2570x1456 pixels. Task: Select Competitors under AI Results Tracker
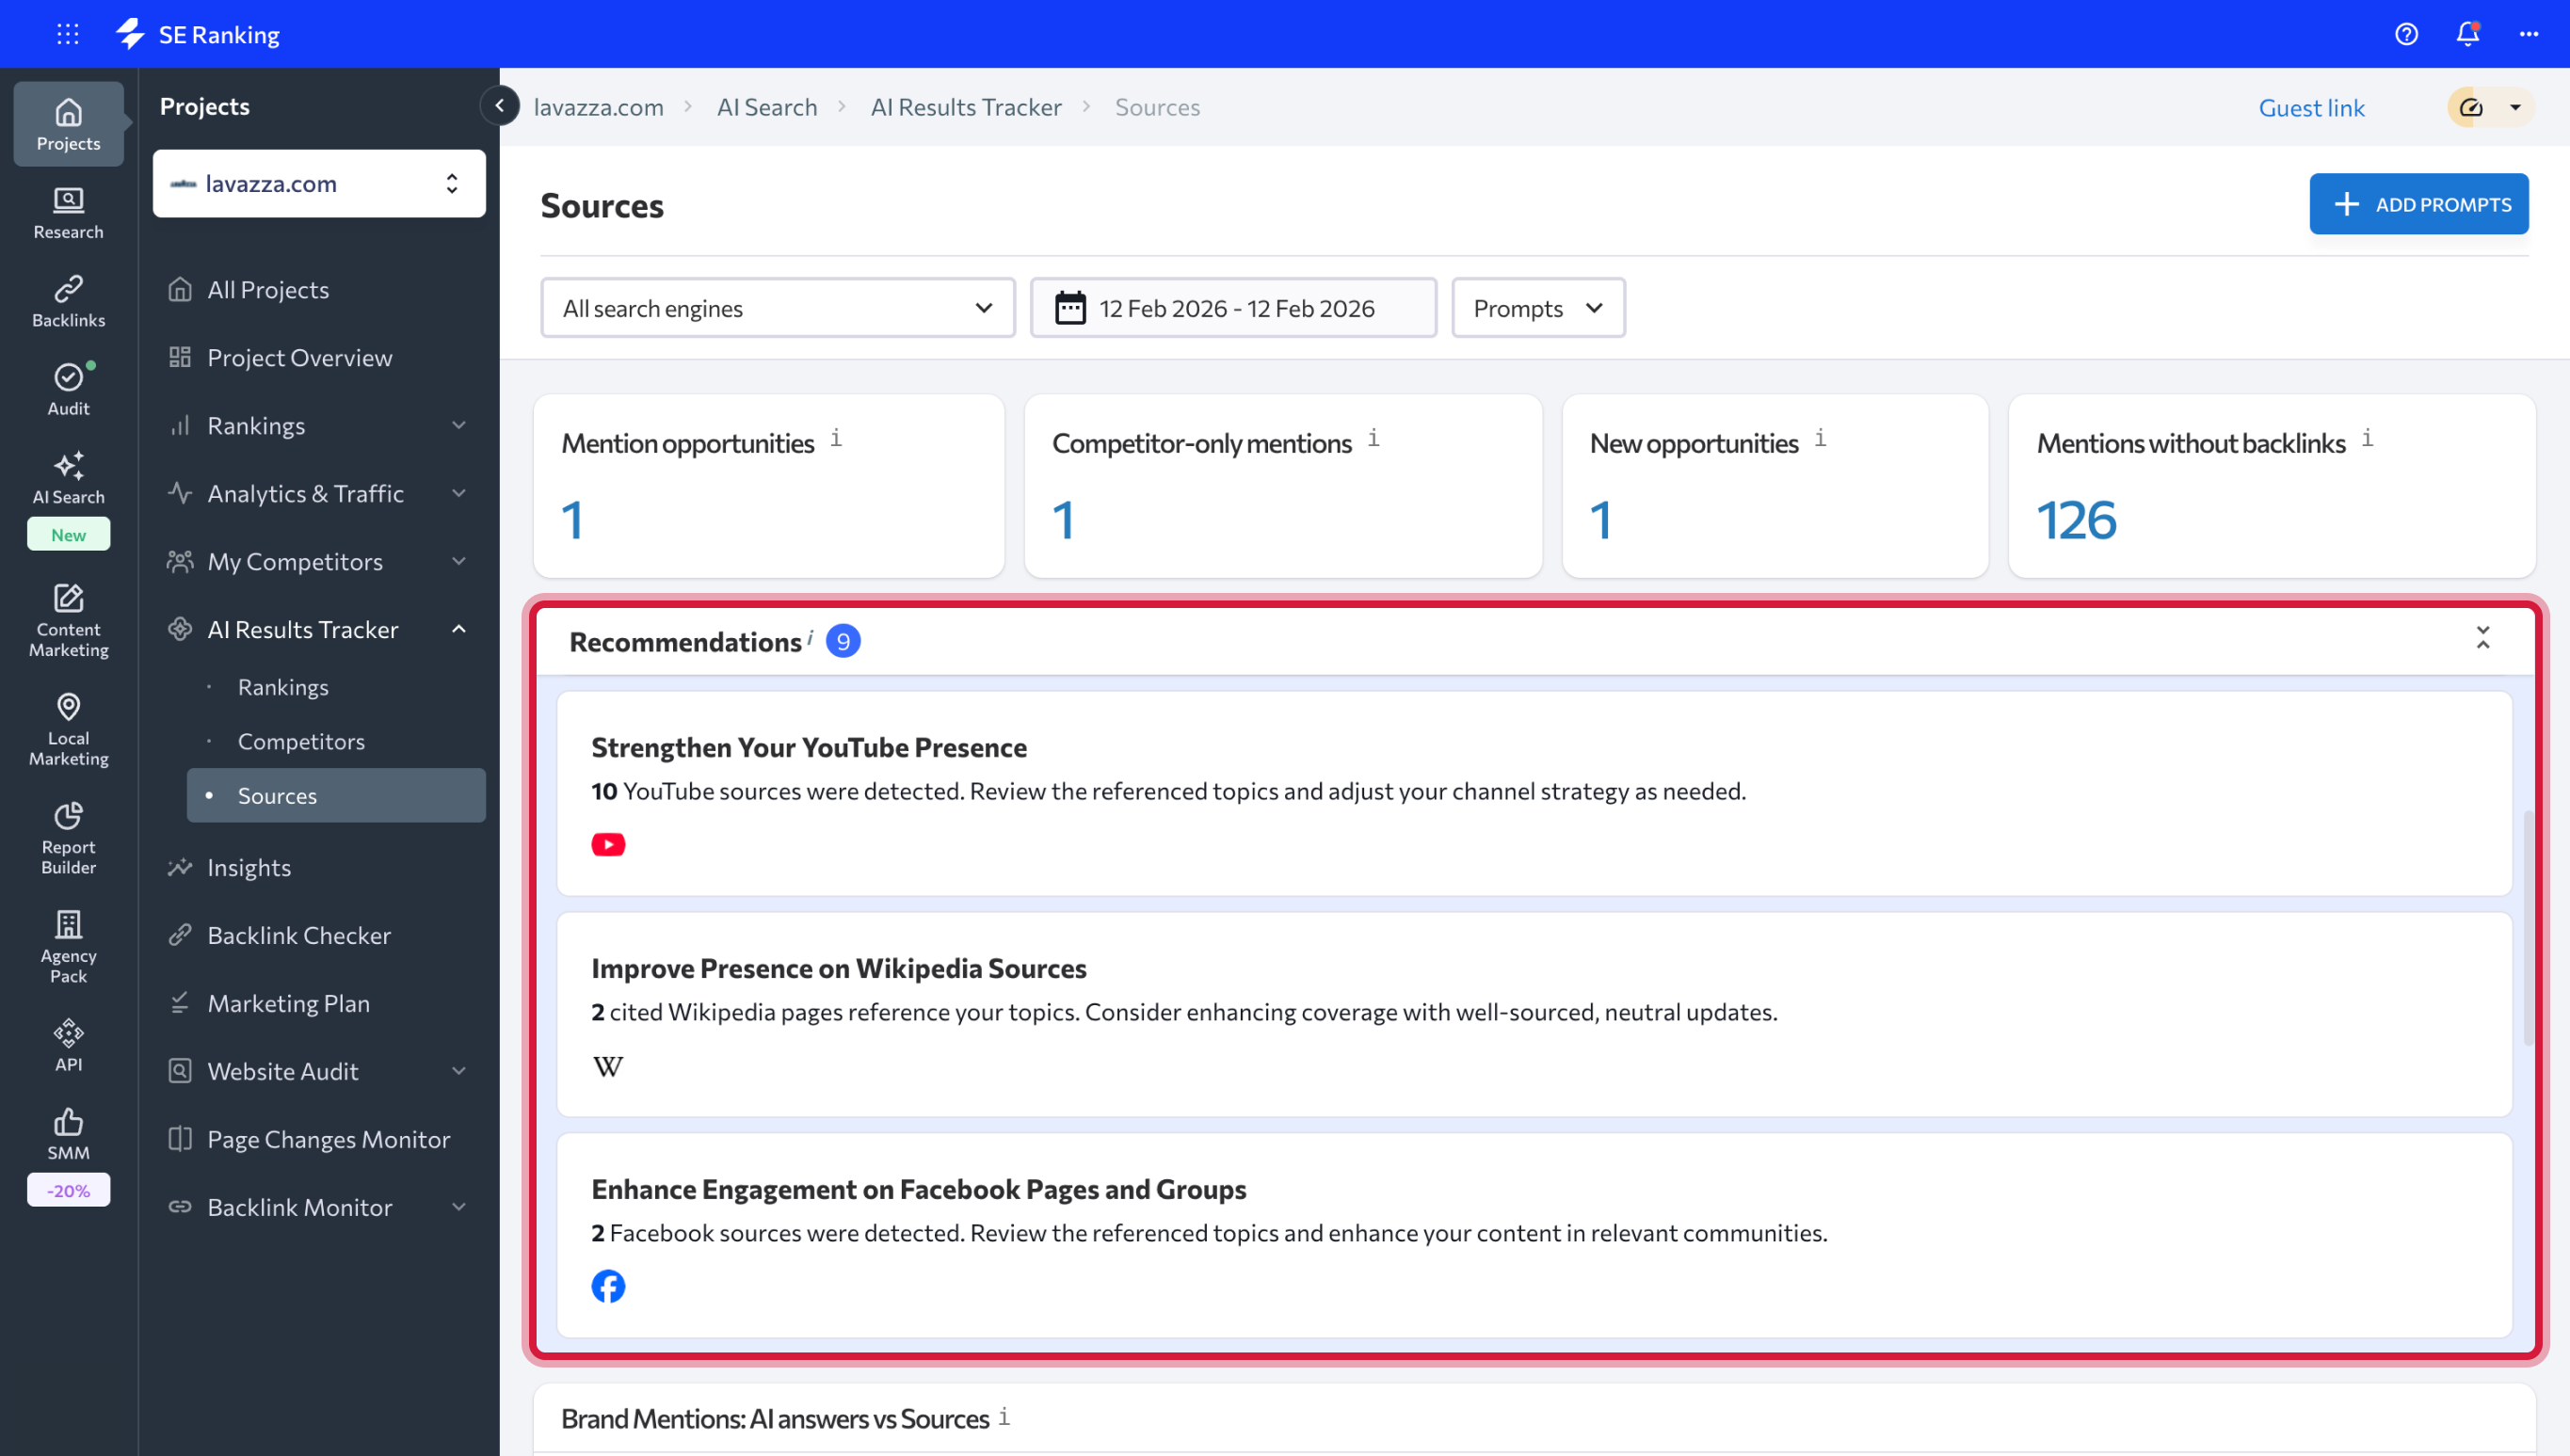(x=301, y=741)
